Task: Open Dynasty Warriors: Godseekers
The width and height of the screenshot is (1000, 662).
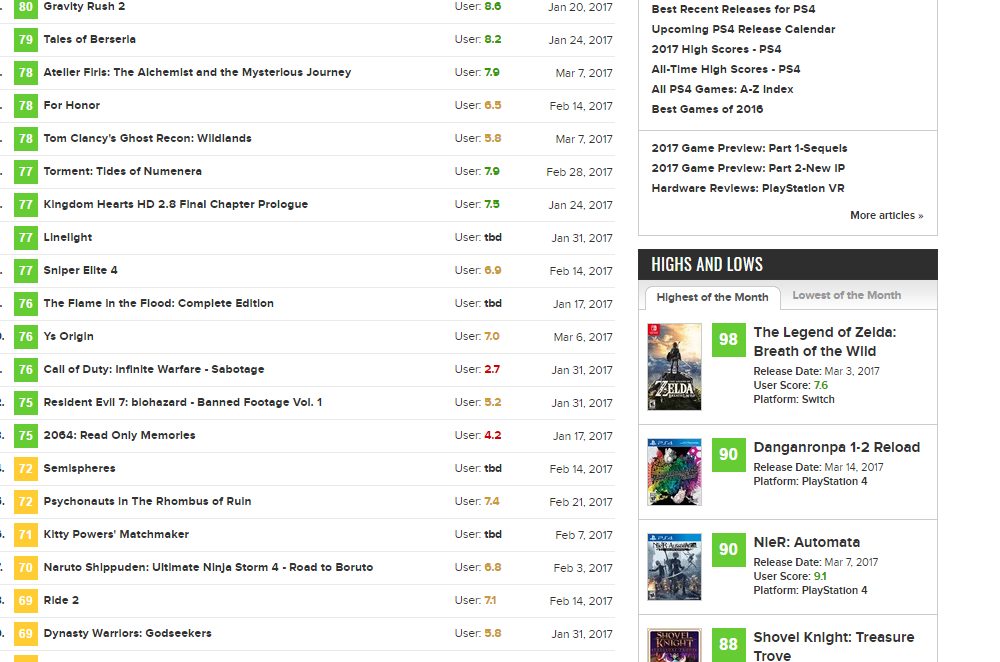Action: coord(128,633)
